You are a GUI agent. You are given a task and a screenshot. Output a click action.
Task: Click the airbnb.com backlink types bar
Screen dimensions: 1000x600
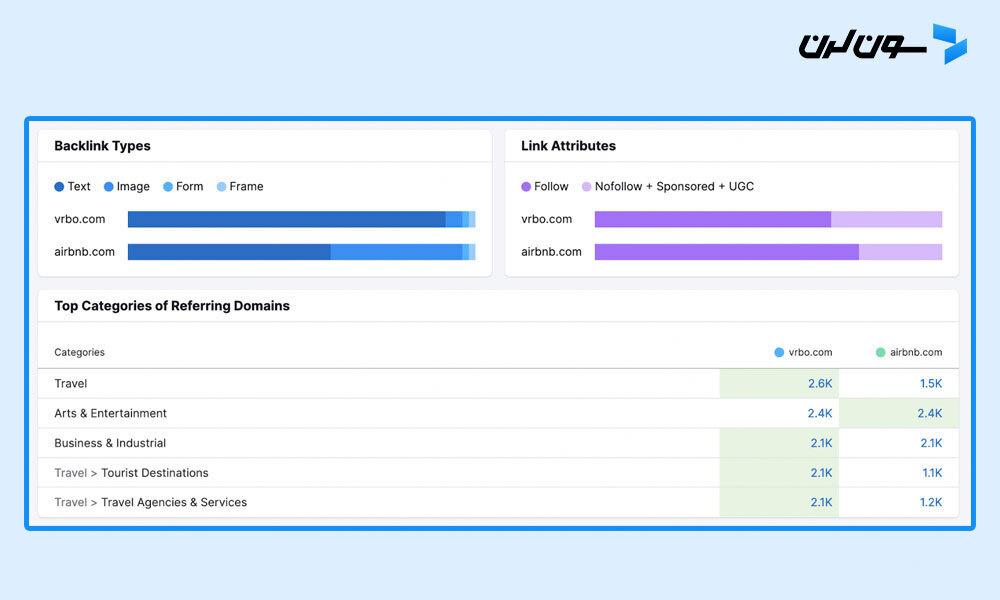(301, 252)
